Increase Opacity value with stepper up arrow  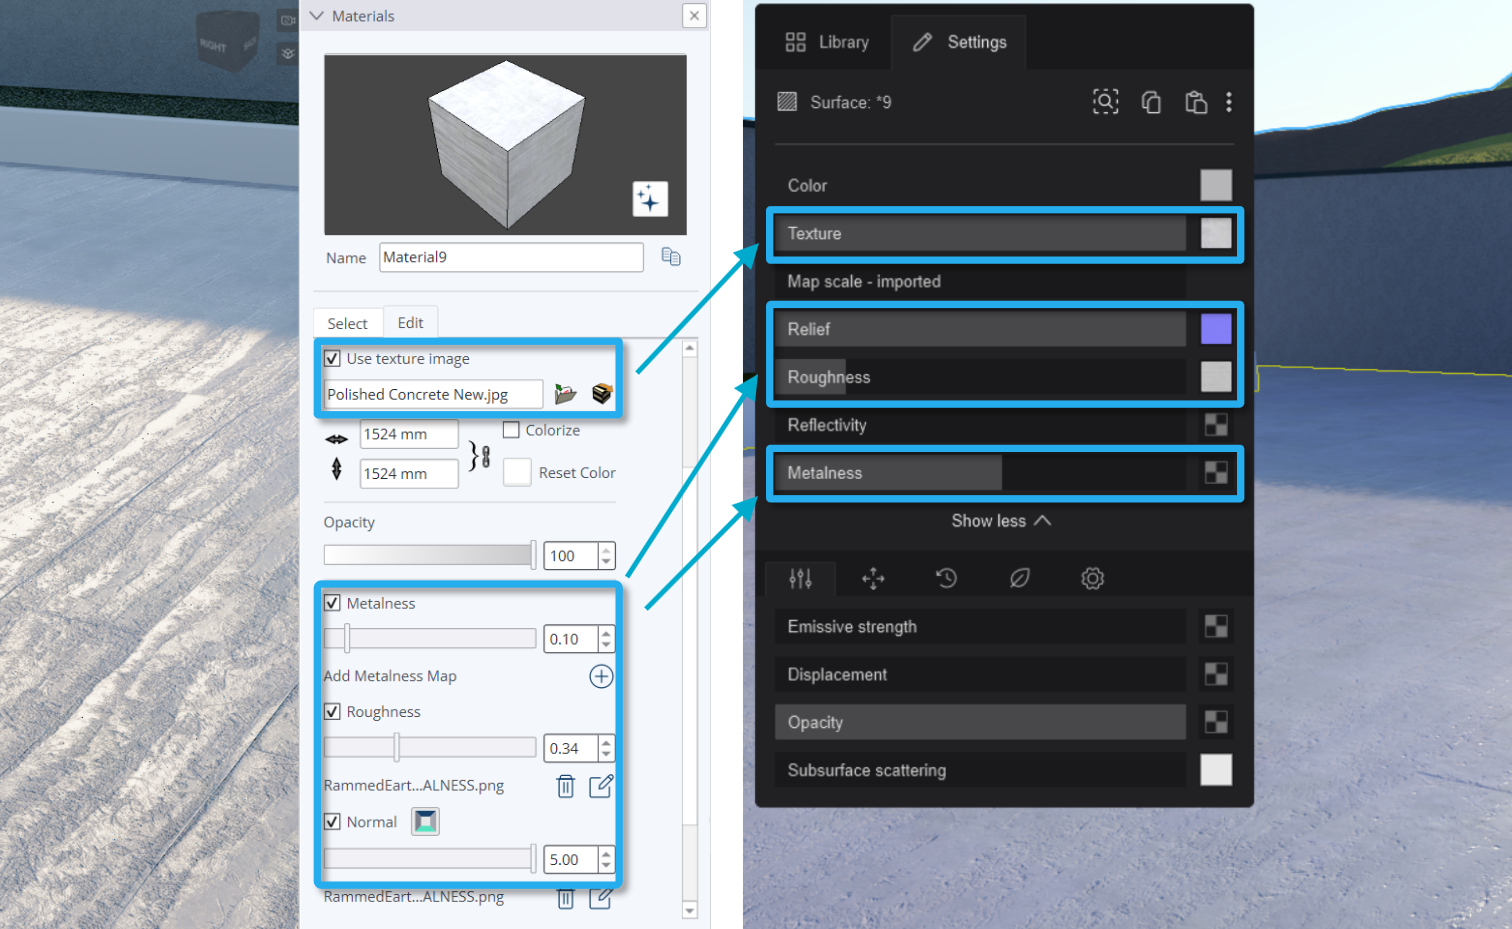click(606, 550)
